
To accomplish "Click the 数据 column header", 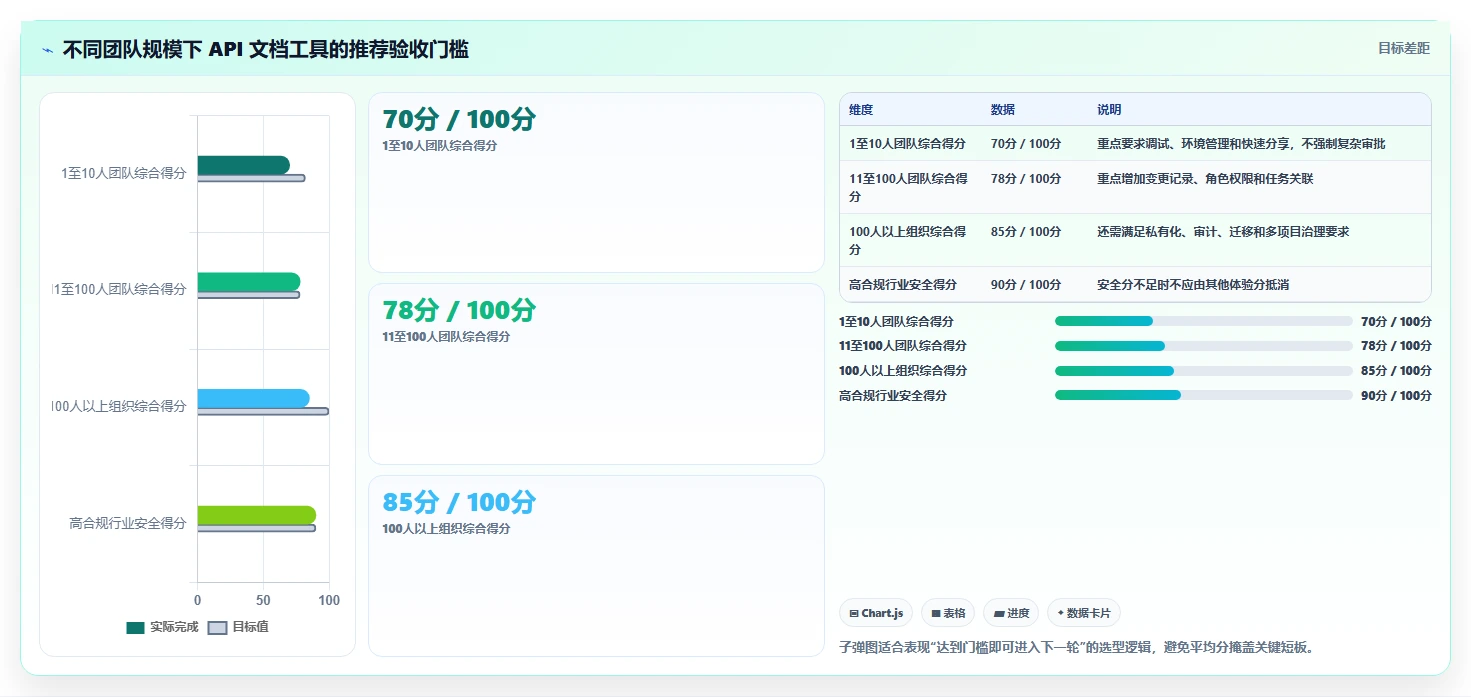I will coord(1003,110).
